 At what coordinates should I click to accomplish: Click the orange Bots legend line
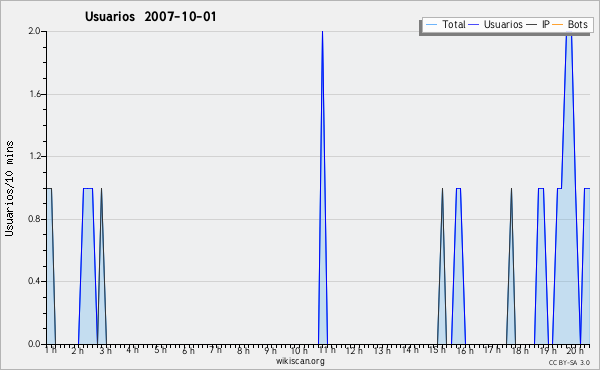pos(558,25)
